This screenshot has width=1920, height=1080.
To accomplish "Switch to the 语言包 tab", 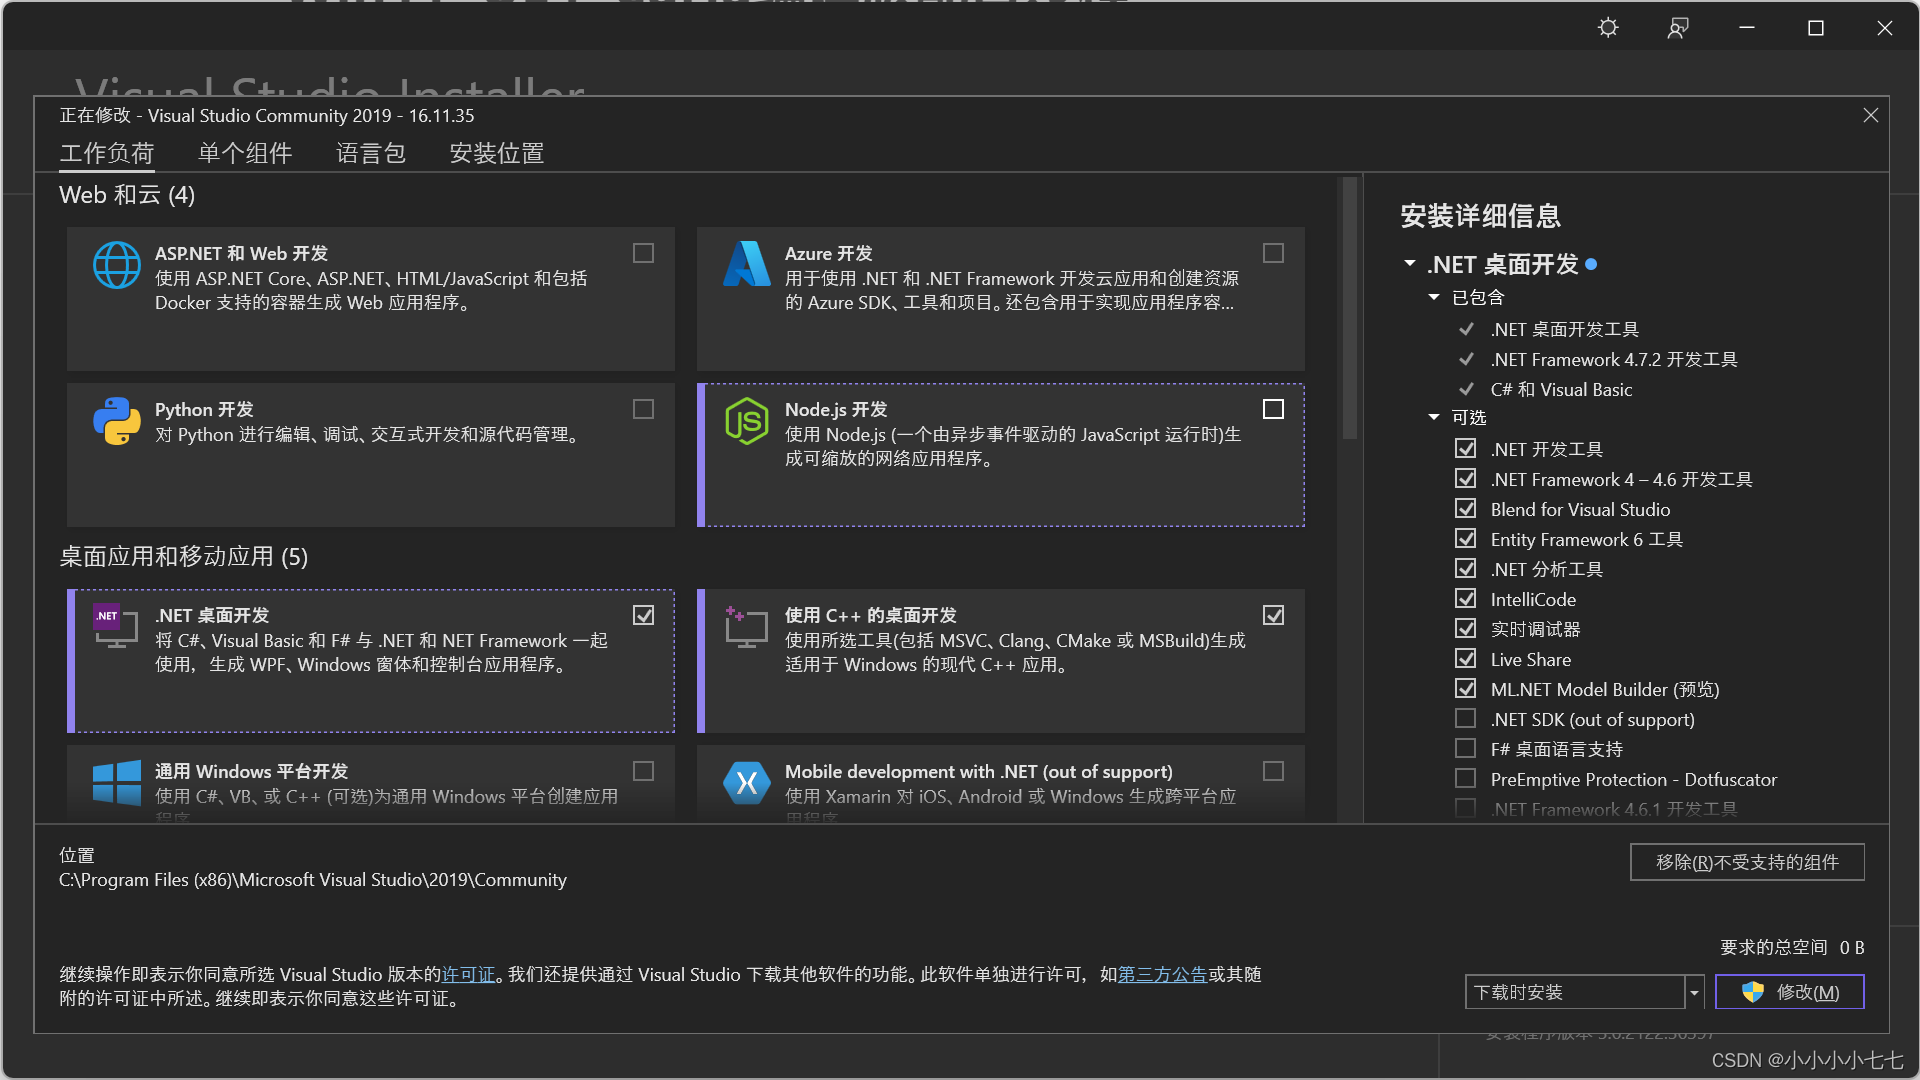I will click(371, 153).
